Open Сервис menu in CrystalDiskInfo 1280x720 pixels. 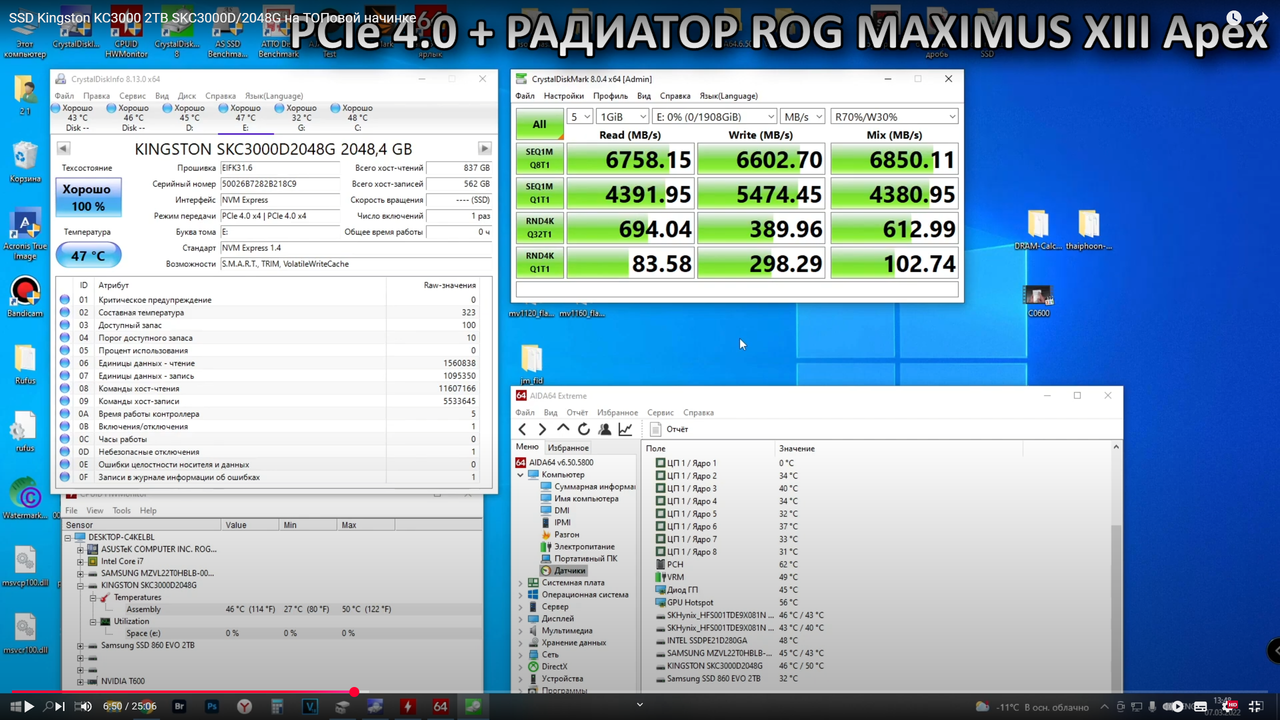132,96
